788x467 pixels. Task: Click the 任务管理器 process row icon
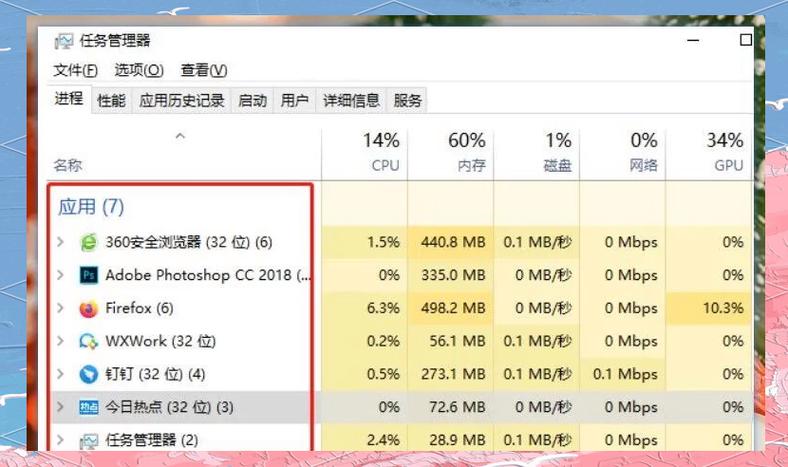point(88,441)
